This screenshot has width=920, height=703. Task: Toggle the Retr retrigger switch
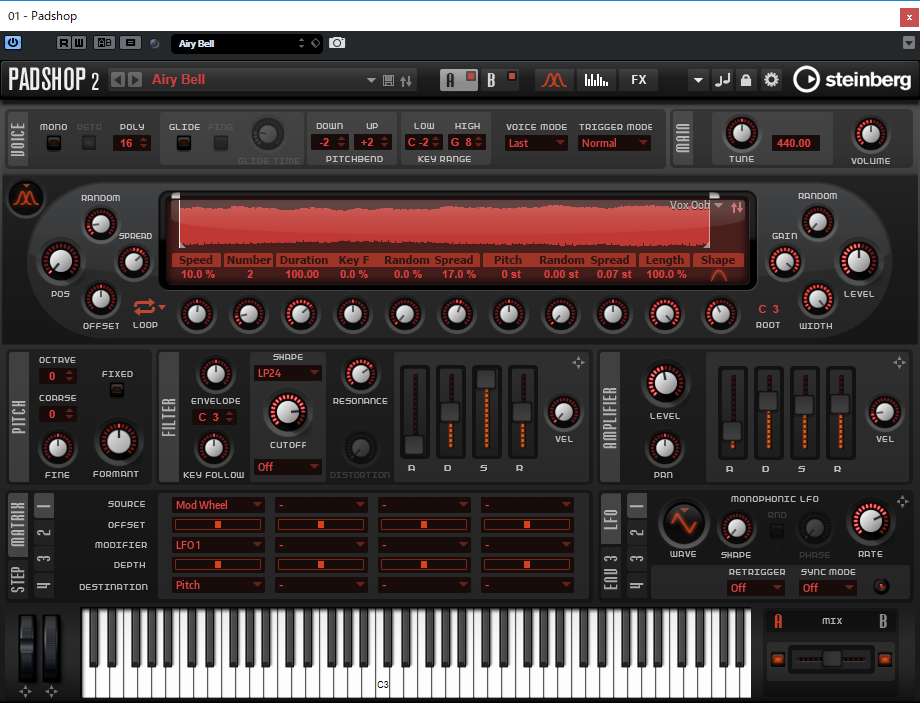(89, 143)
